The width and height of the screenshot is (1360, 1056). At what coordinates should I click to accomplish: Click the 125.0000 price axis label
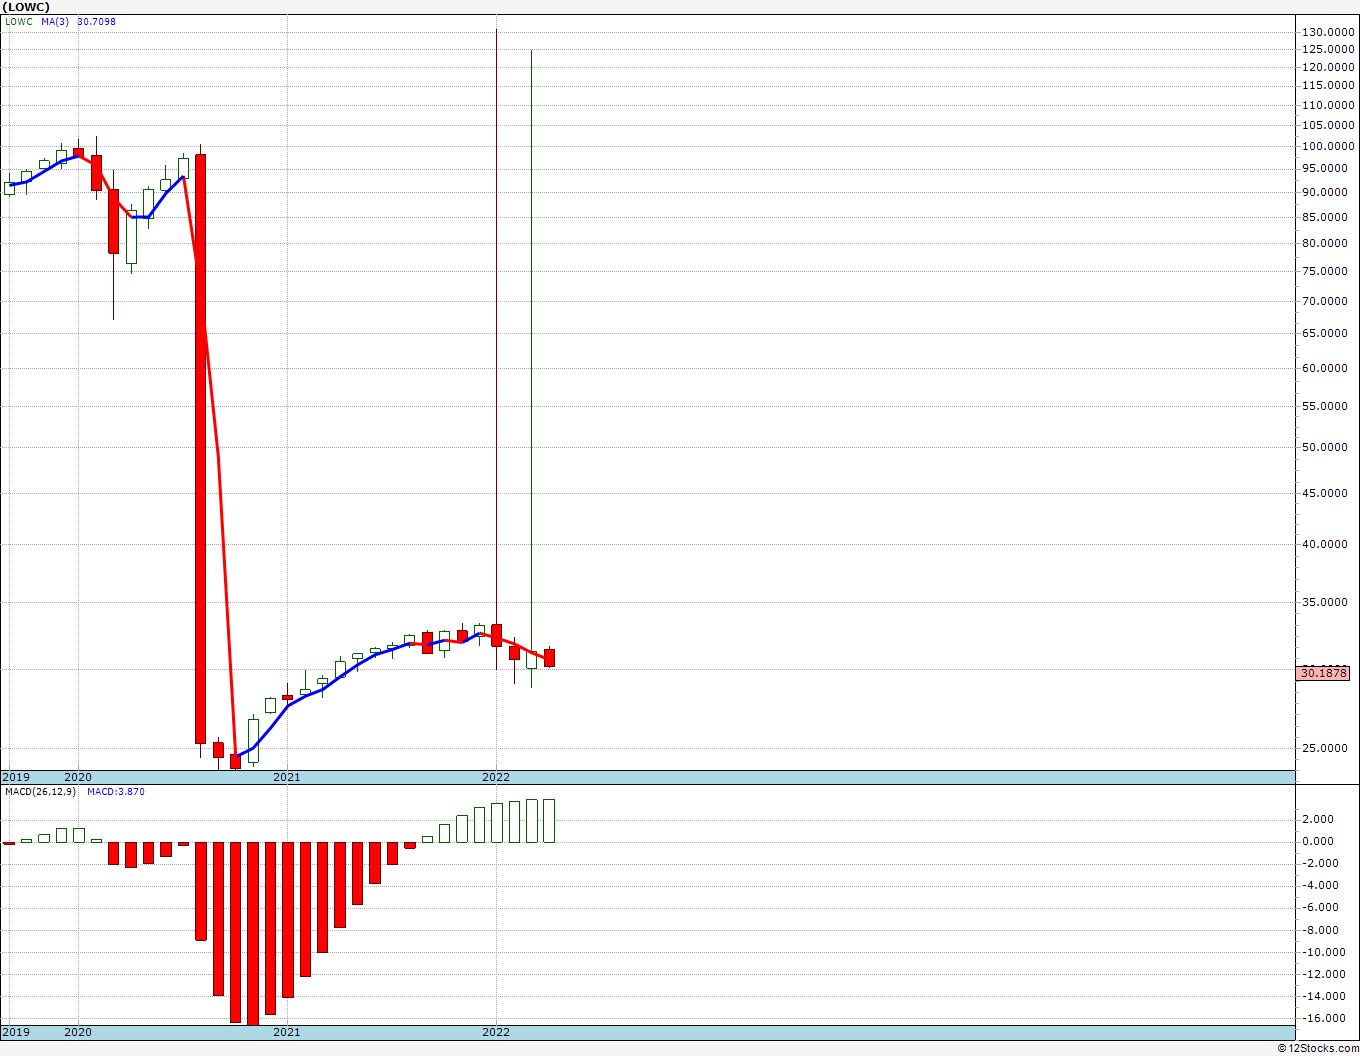pyautogui.click(x=1326, y=49)
